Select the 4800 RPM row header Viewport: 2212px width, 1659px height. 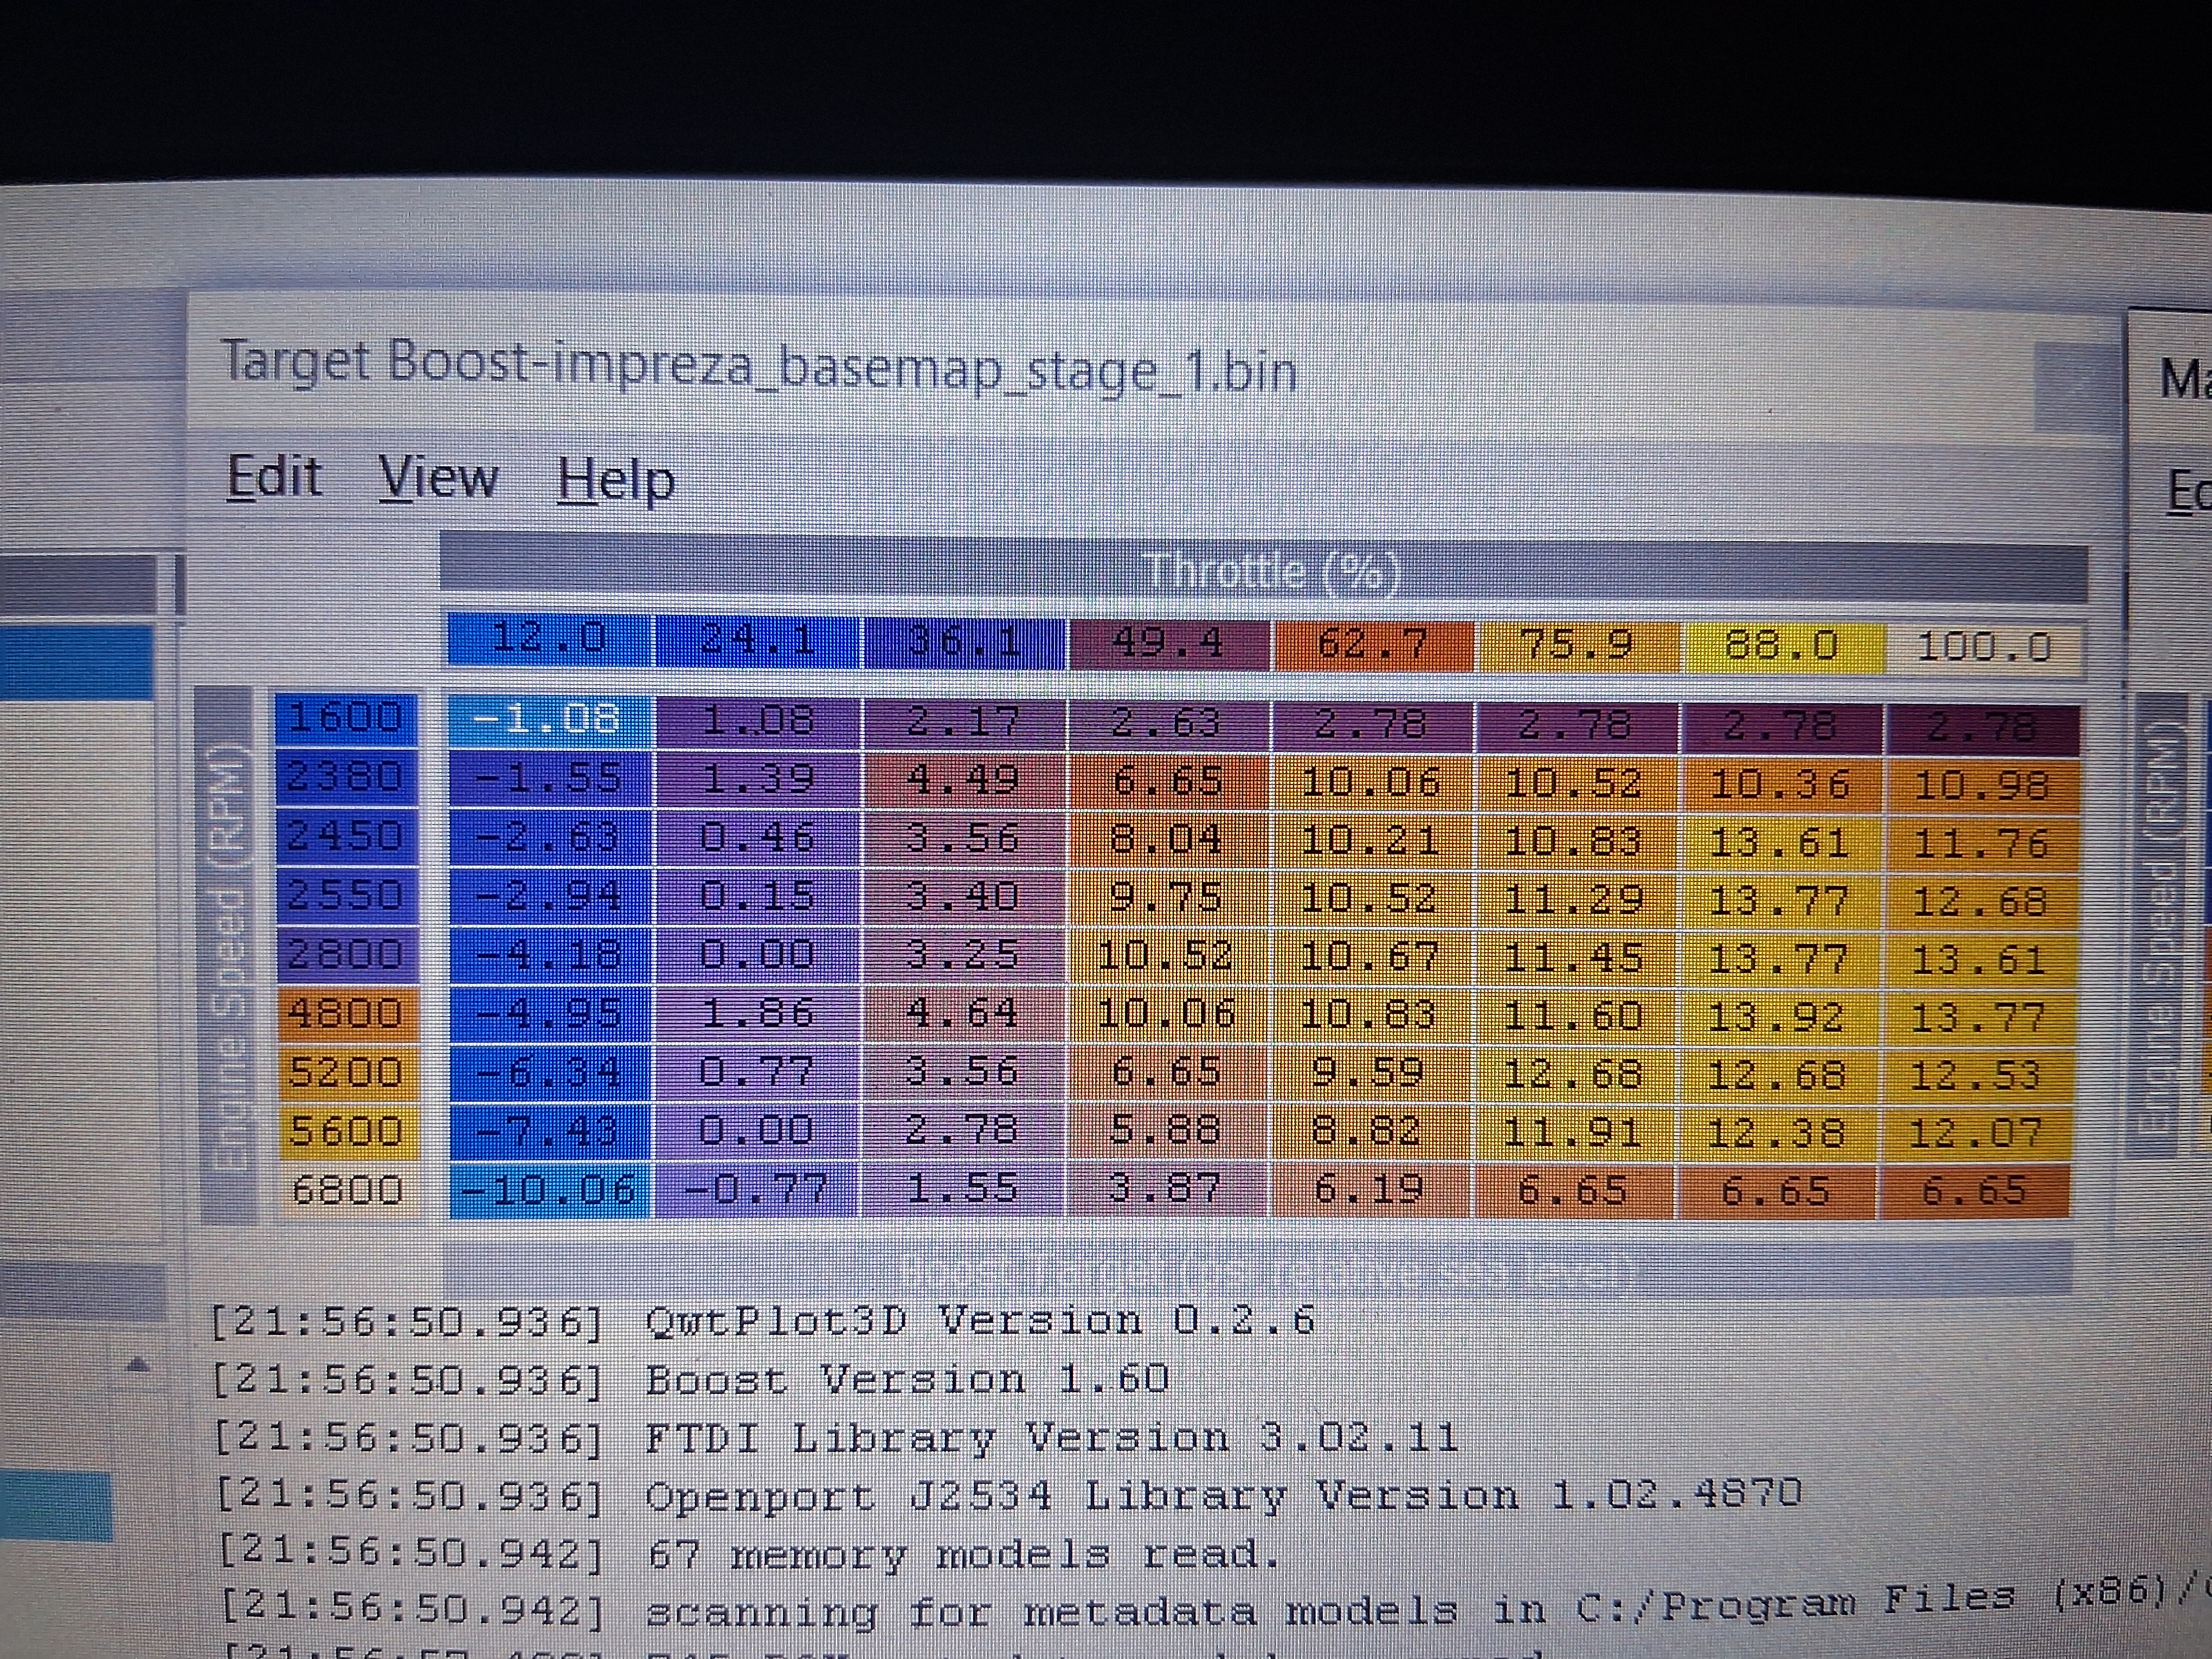345,1013
